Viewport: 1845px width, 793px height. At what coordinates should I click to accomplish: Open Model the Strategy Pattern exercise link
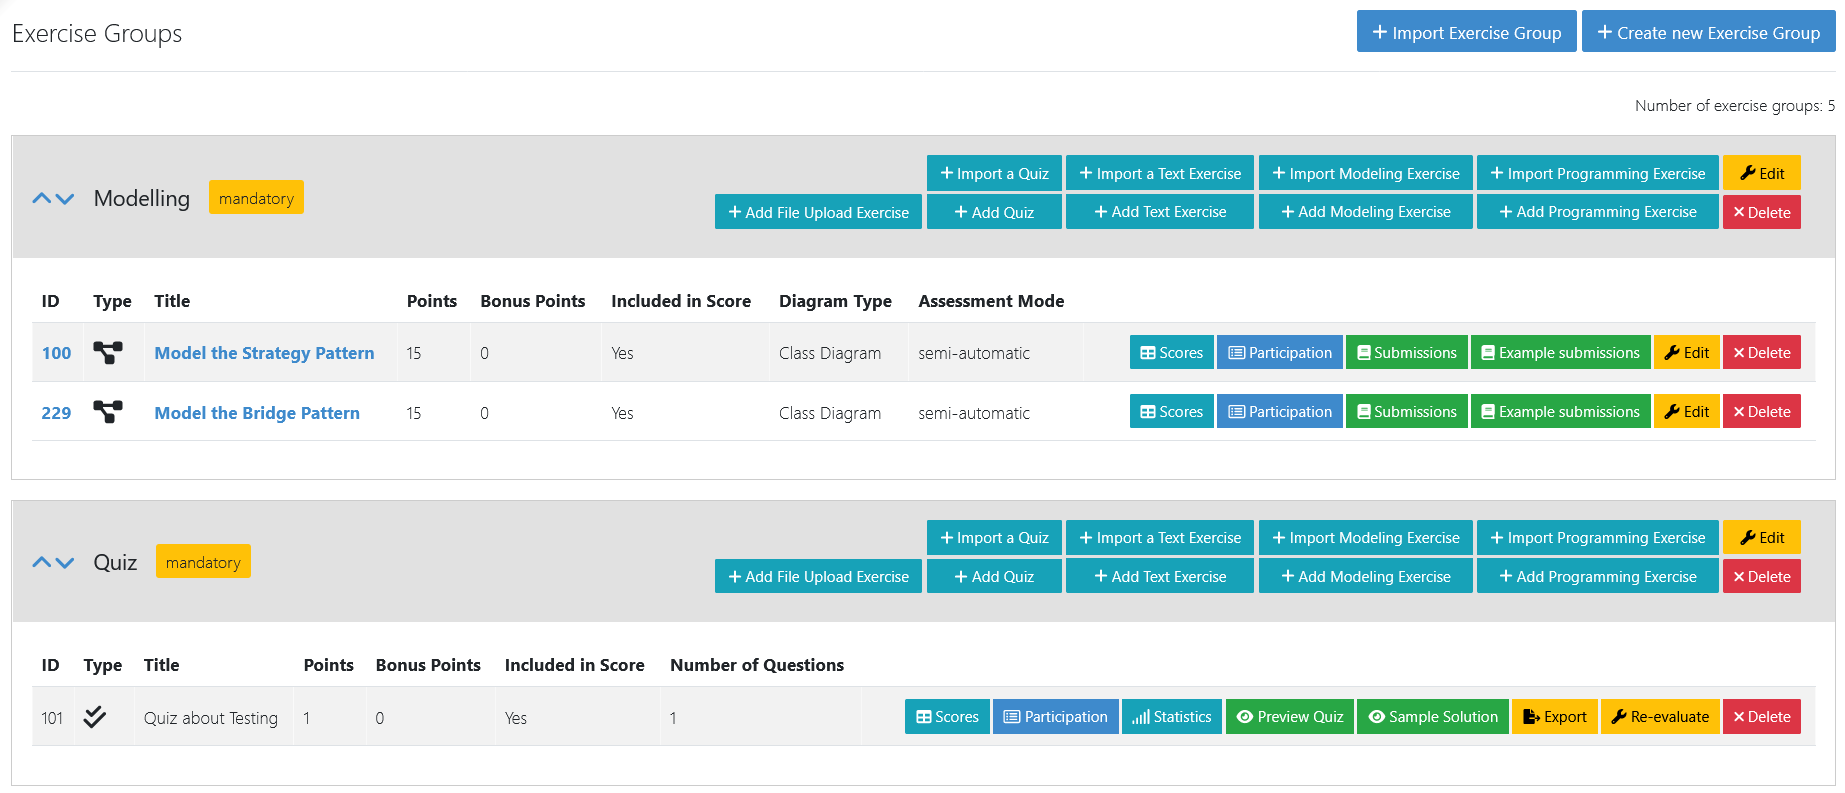[264, 353]
